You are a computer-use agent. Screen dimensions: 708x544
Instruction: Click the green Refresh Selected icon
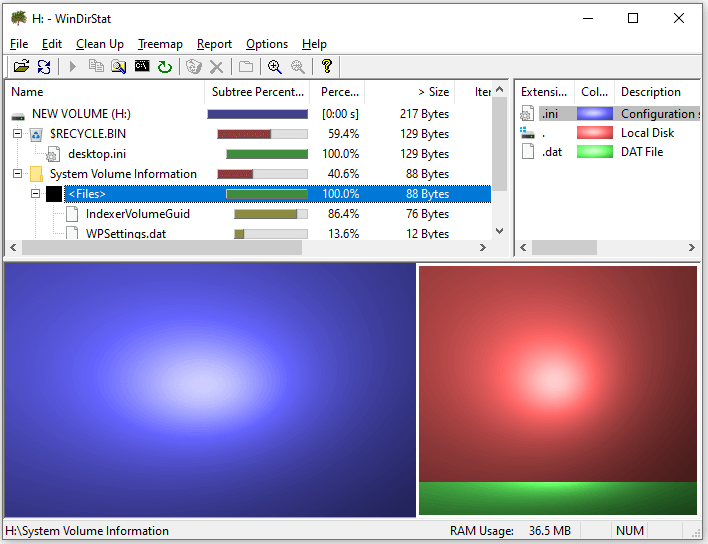(x=165, y=67)
